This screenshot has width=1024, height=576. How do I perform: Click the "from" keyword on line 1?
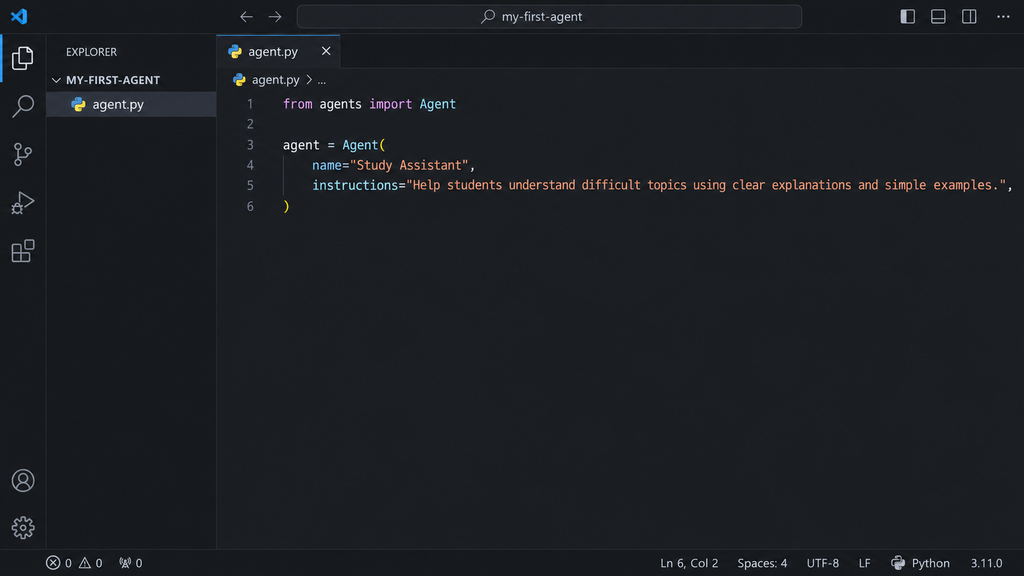(298, 104)
